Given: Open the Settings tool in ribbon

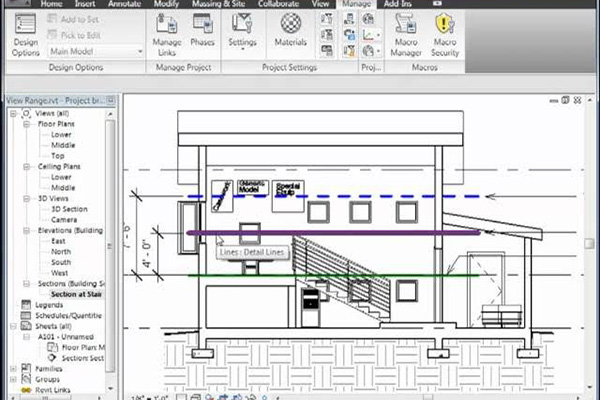Looking at the screenshot, I should coord(242,31).
